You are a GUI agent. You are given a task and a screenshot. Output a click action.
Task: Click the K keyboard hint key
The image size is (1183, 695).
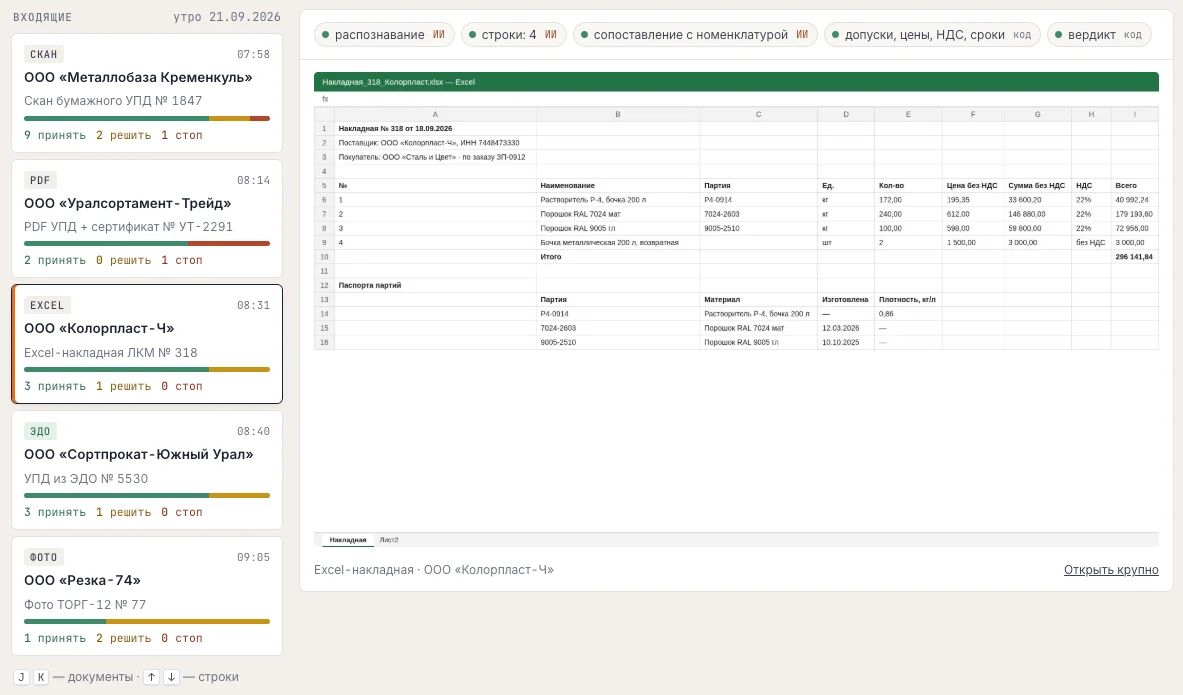point(41,677)
